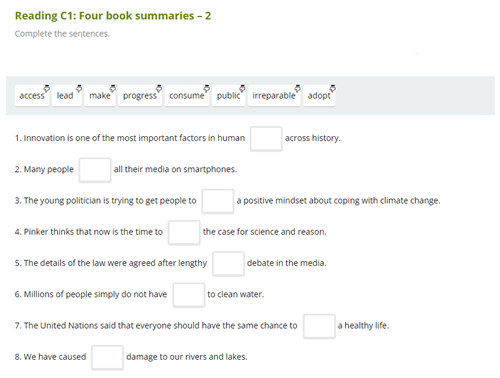The height and width of the screenshot is (378, 500).
Task: Click the blank before 'a positive mindset'
Action: pyautogui.click(x=218, y=201)
